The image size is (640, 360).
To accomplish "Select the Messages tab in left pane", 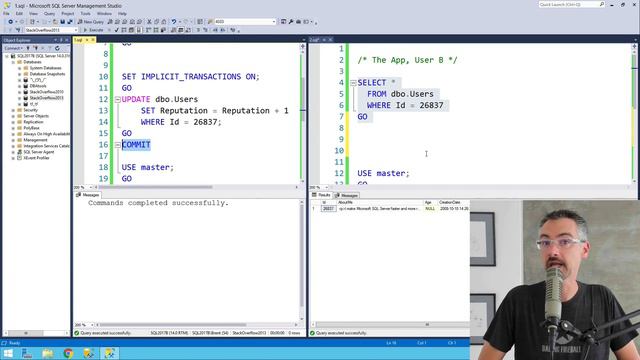I will tap(88, 195).
